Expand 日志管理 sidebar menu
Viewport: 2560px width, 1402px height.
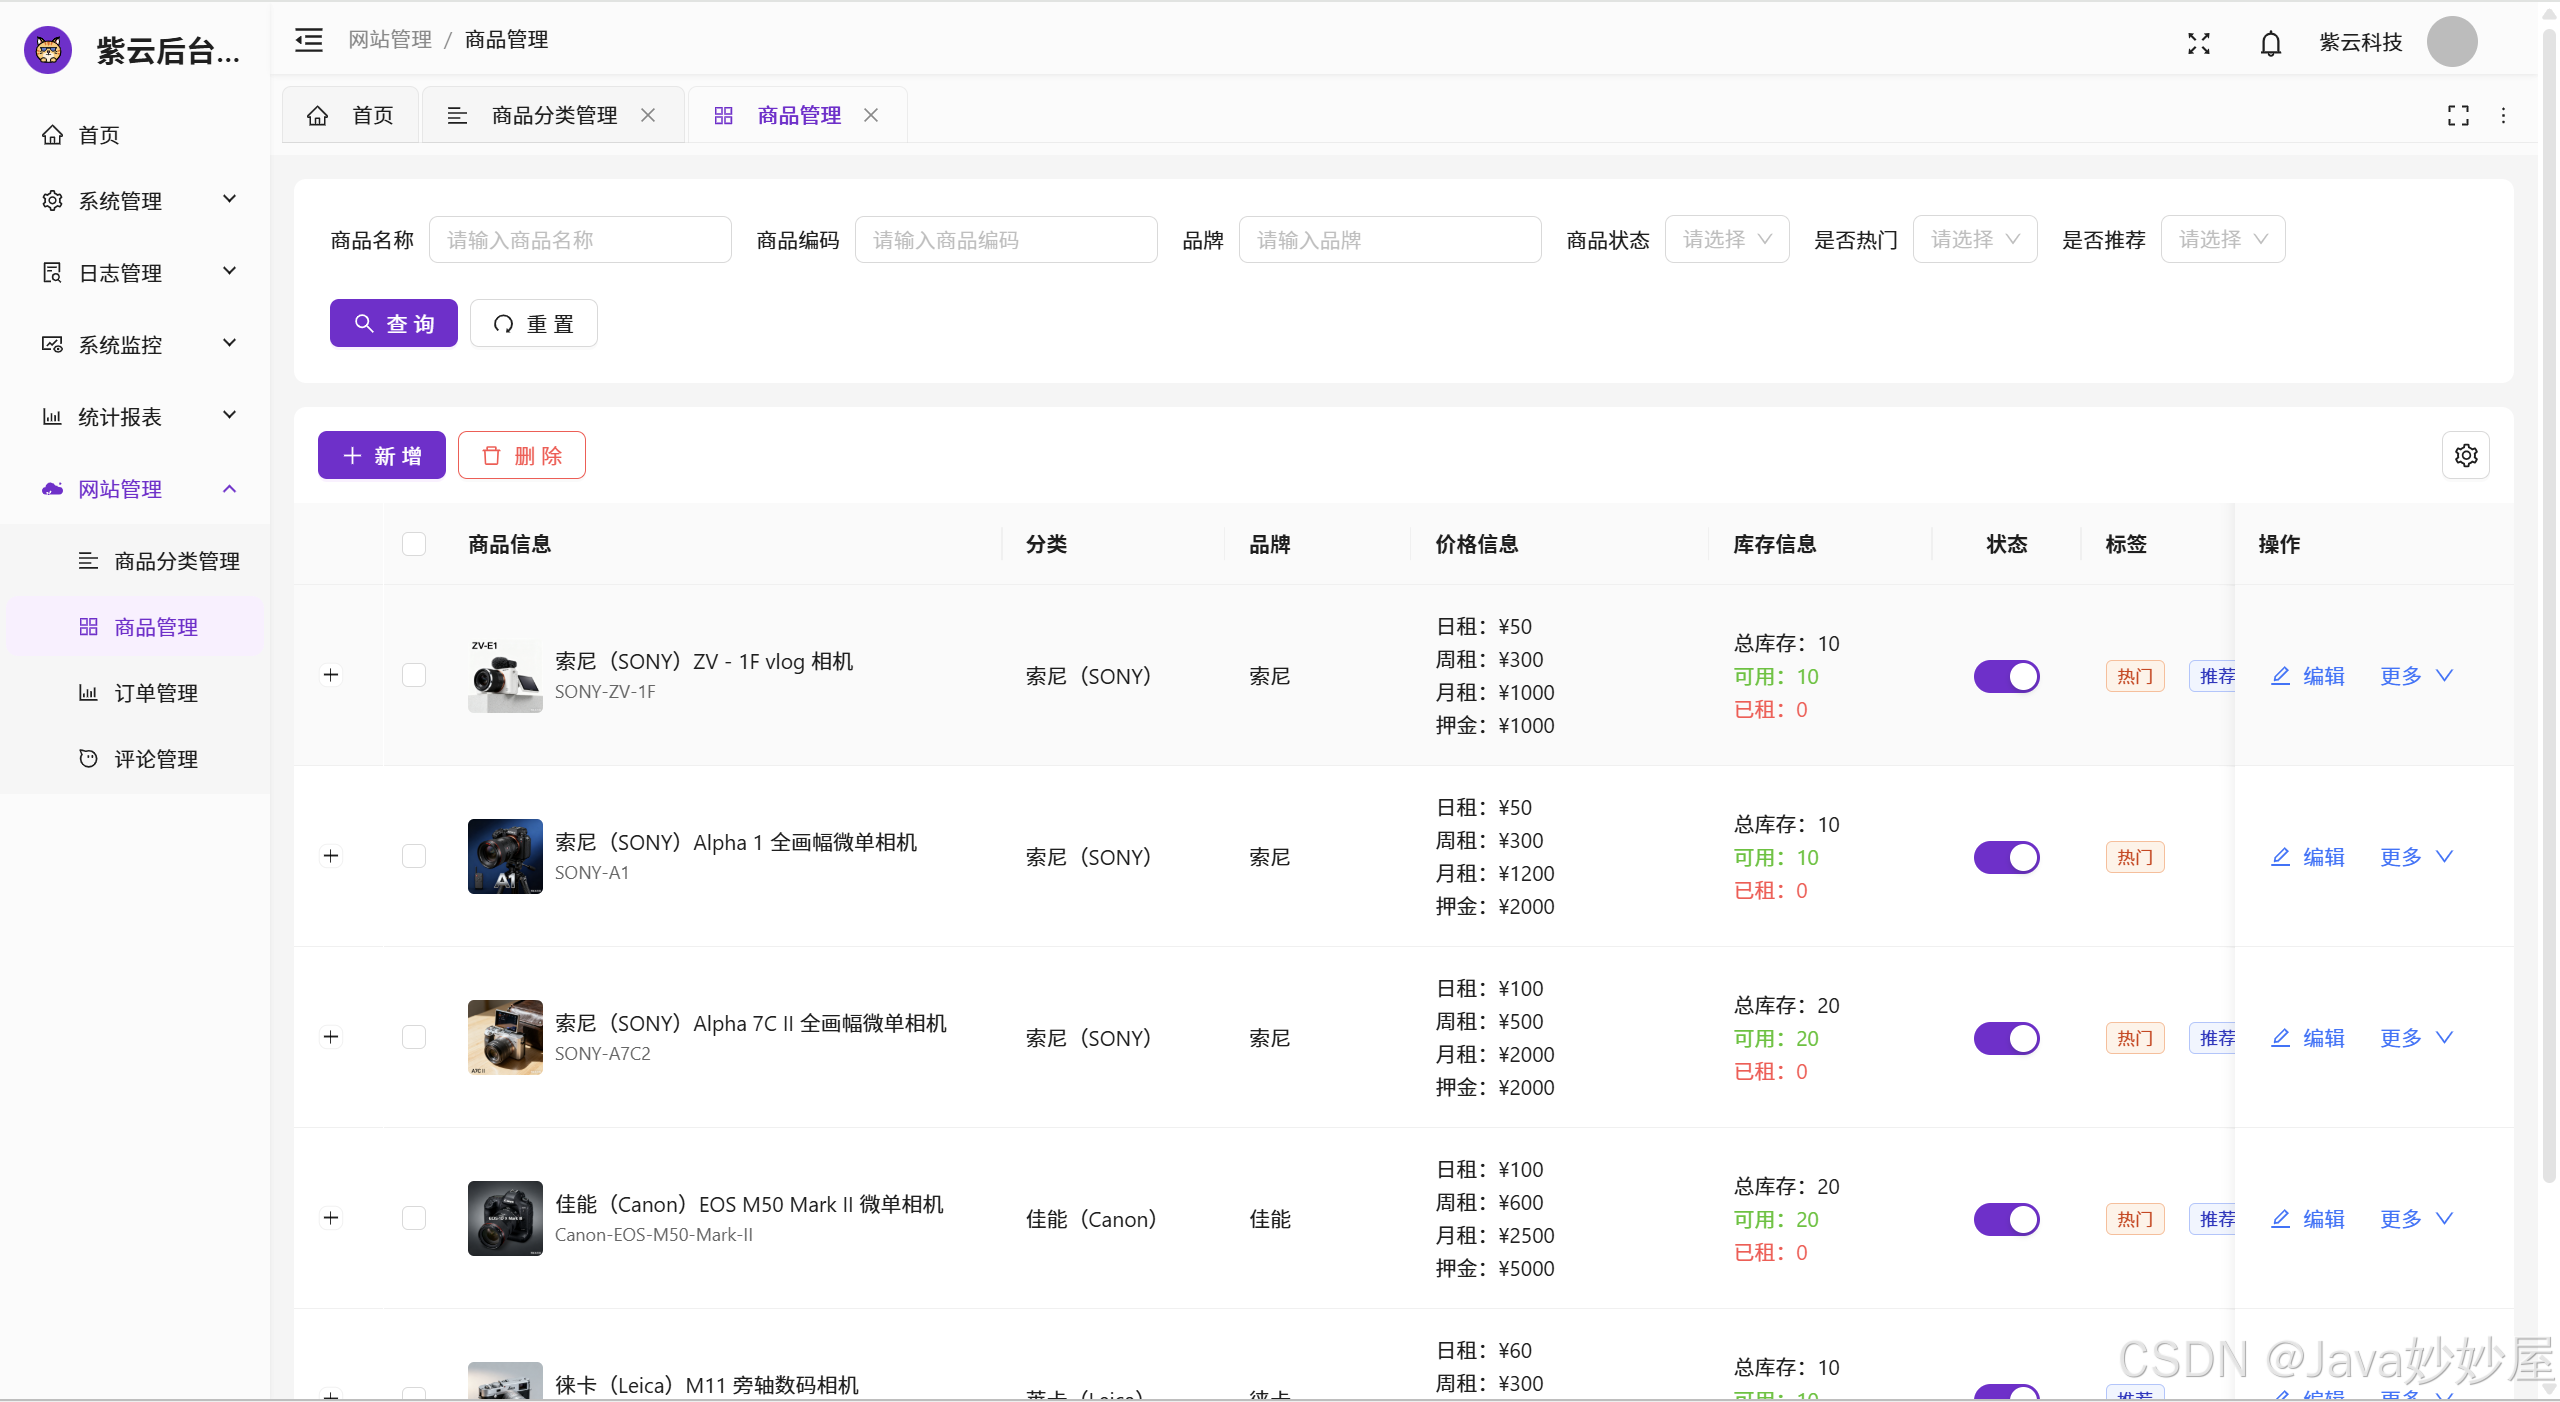pos(135,273)
